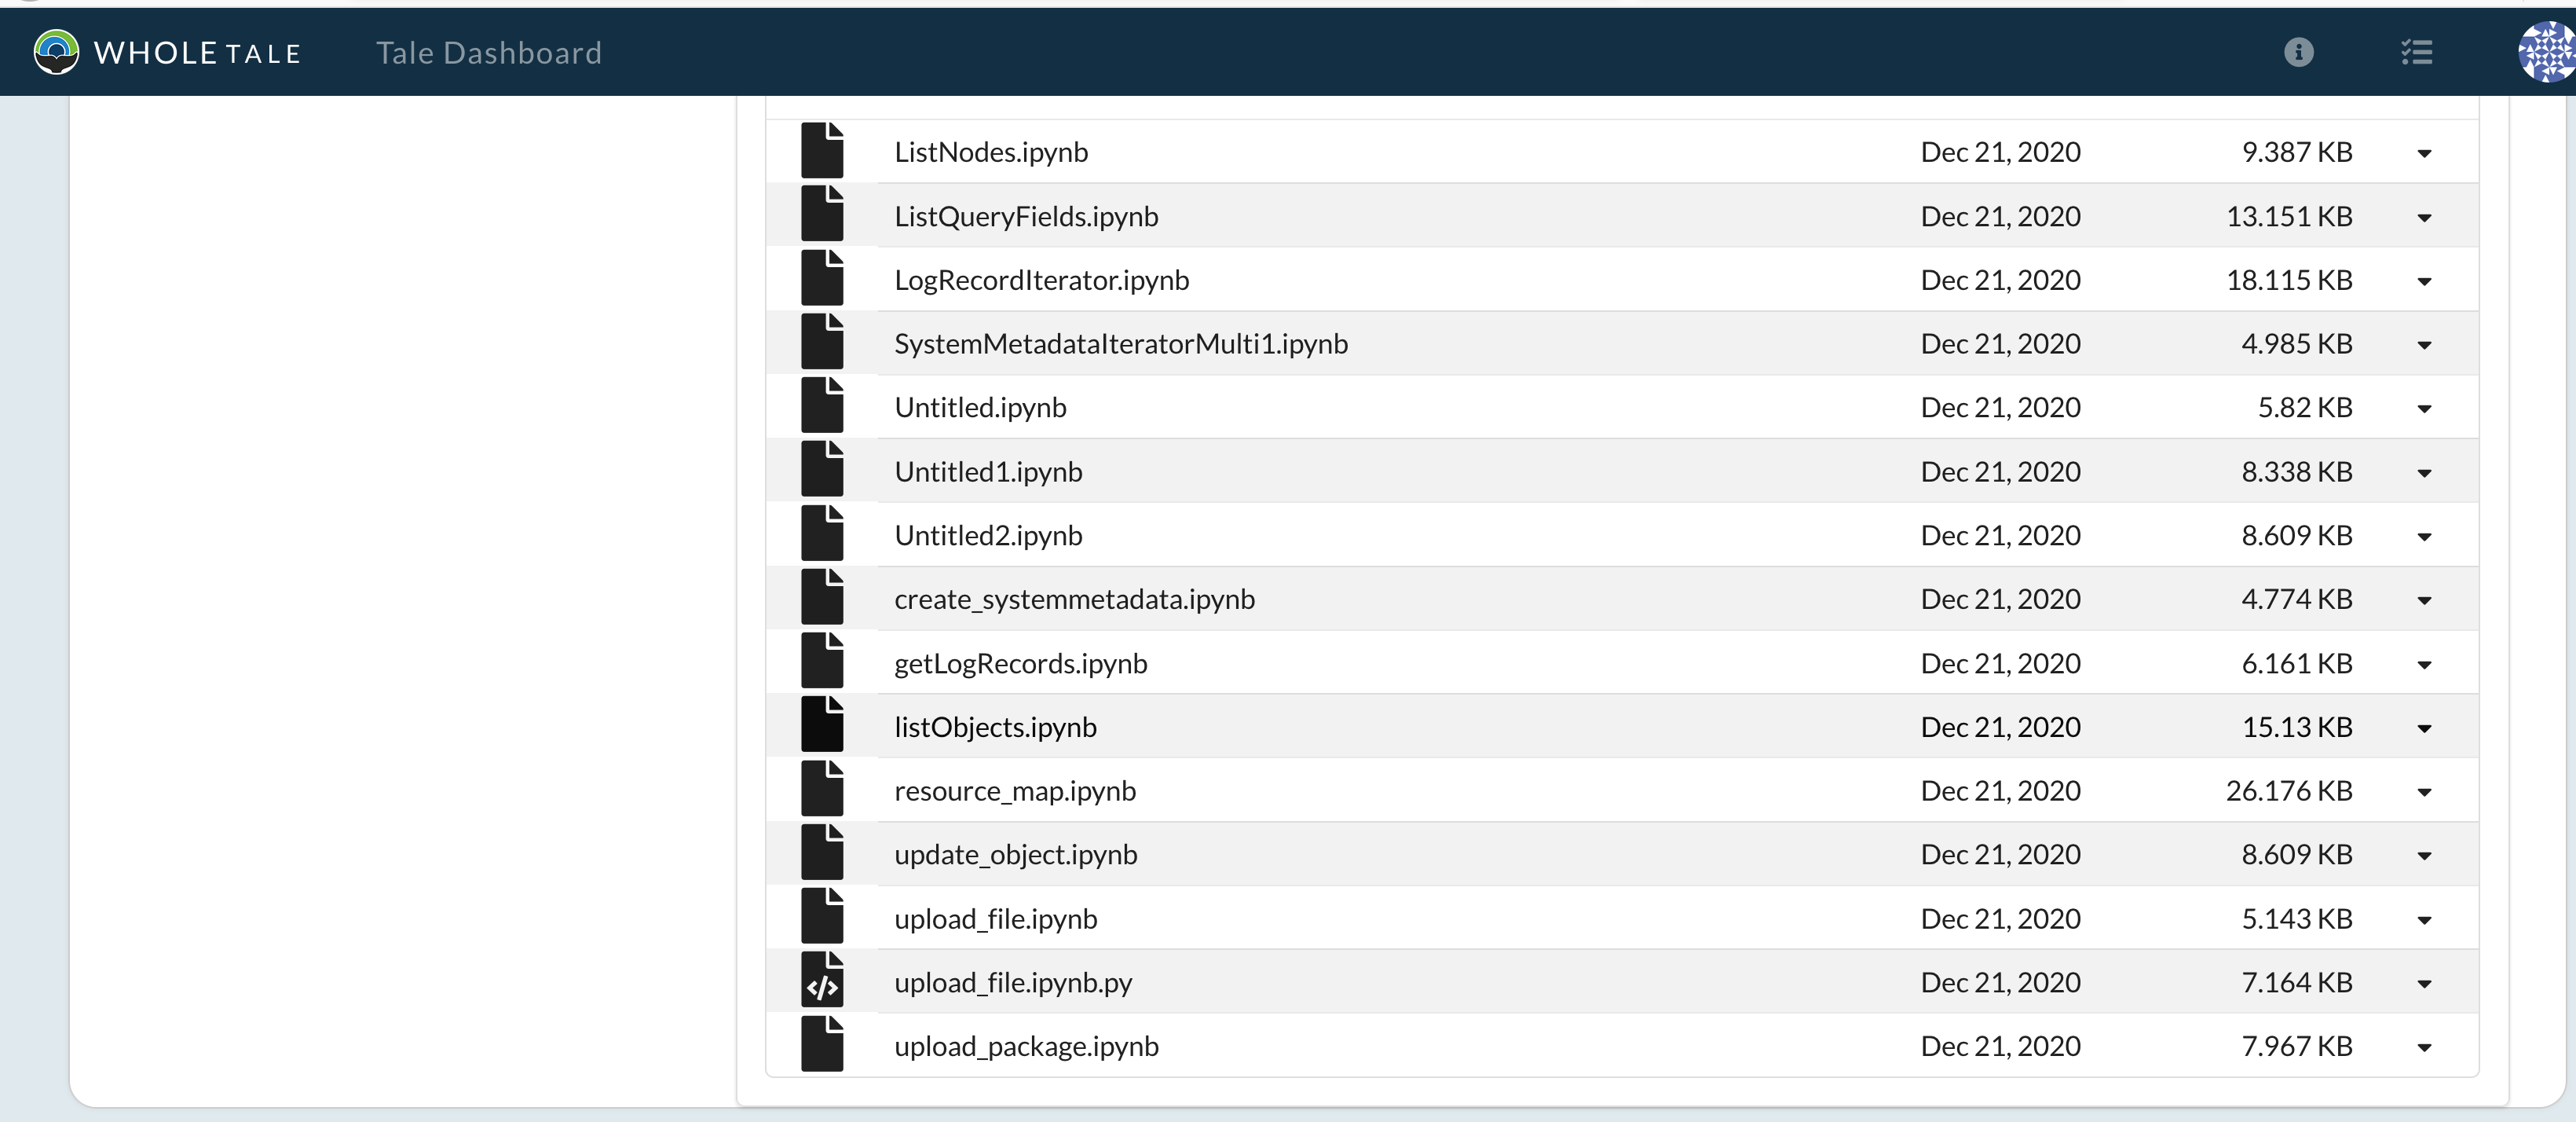Image resolution: width=2576 pixels, height=1122 pixels.
Task: Open the dropdown for getLogRecords.ipynb
Action: [2425, 663]
